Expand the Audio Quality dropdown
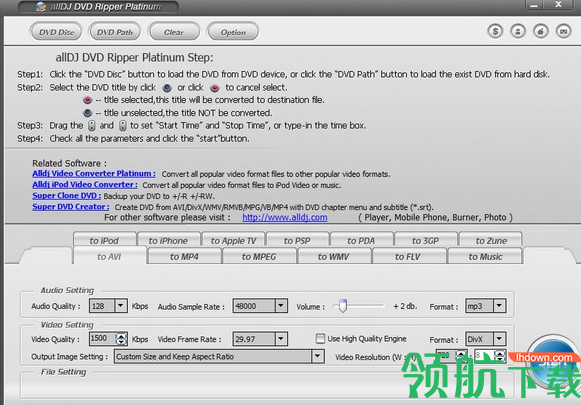Viewport: 581px width, 405px height. pos(121,306)
